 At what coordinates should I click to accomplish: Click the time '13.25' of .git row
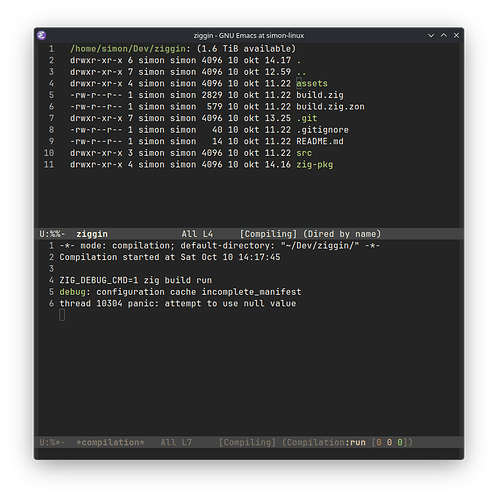(278, 118)
